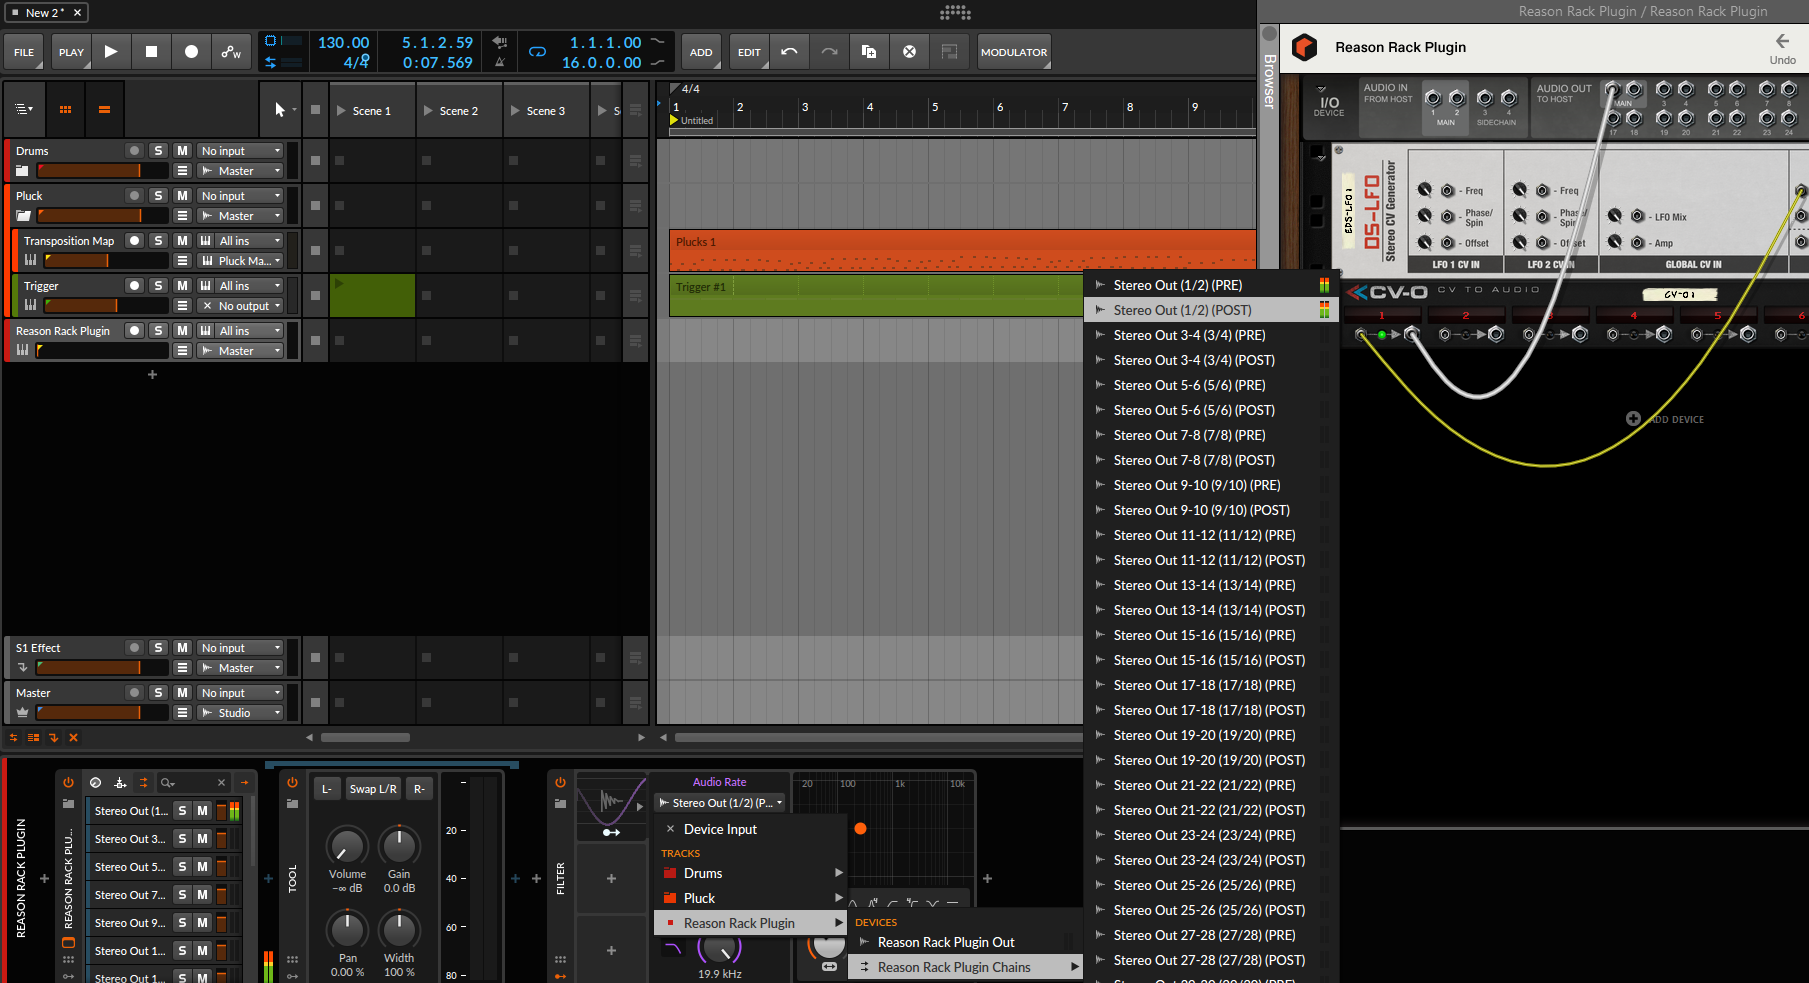
Task: Open Master track Studio output dropdown
Action: (x=240, y=713)
